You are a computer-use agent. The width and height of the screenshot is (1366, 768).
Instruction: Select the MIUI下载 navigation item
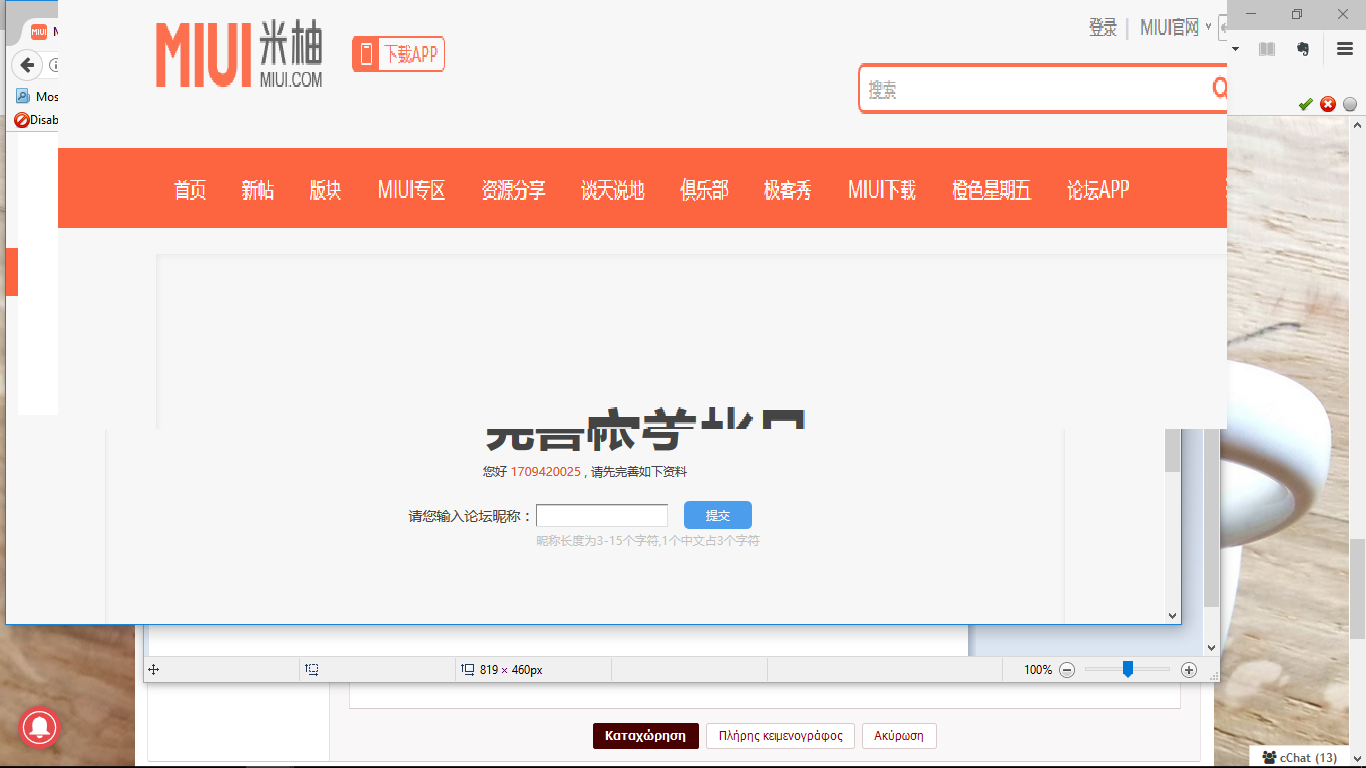coord(881,190)
